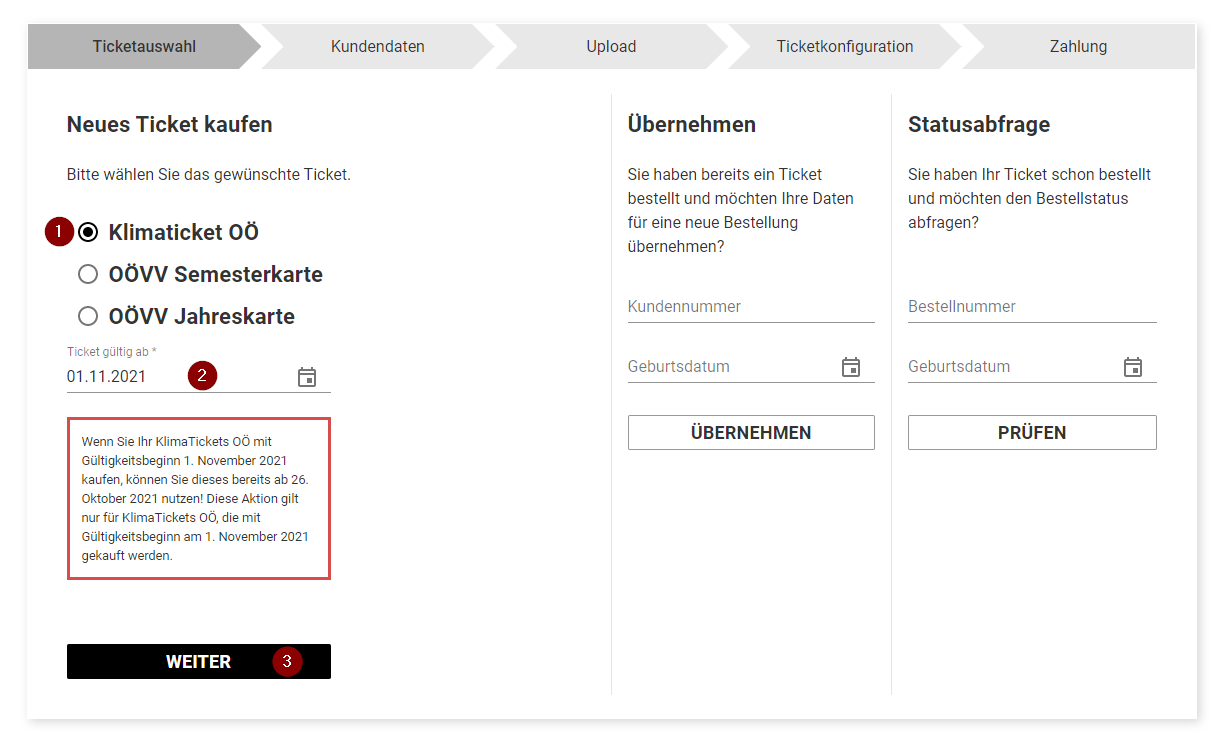
Task: Go to Ticketauswahl step
Action: 144,46
